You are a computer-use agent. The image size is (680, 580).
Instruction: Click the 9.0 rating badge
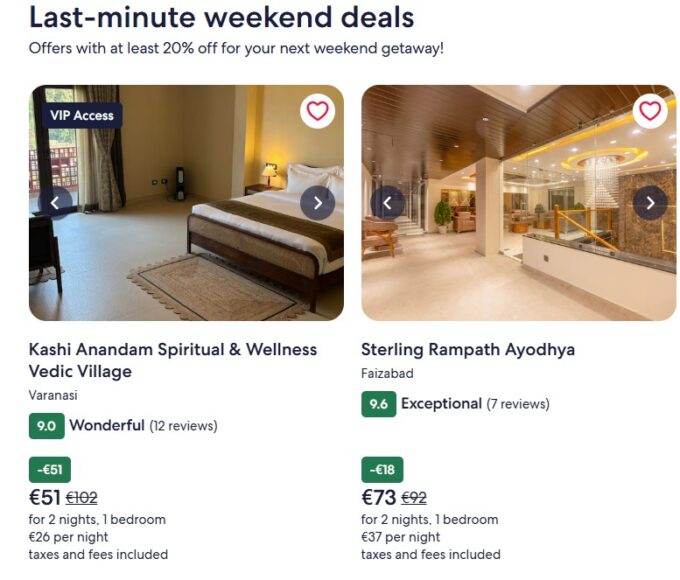(x=46, y=426)
